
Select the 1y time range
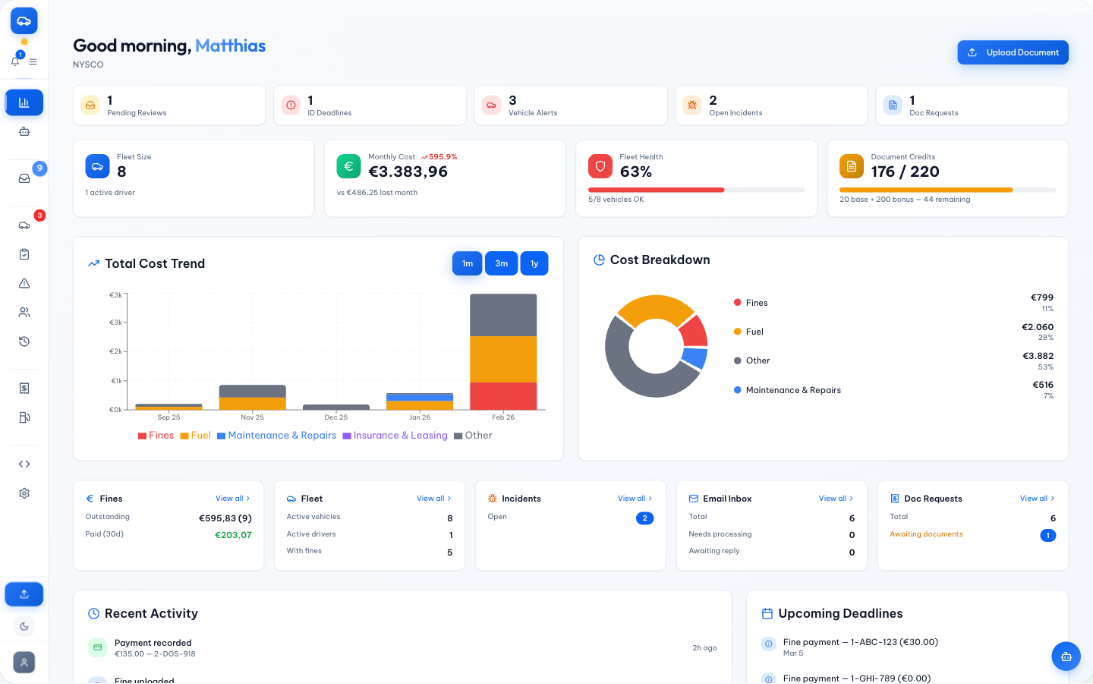534,263
